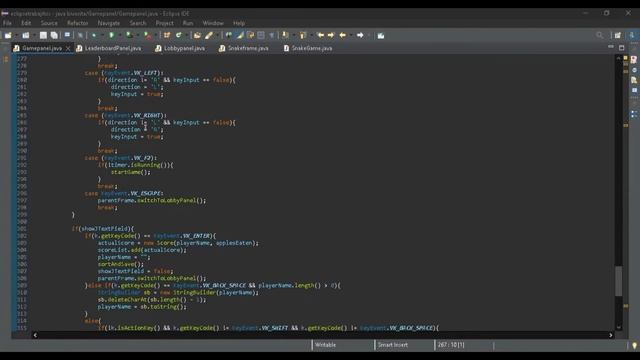640x360 pixels.
Task: Minimize the editor area
Action: click(x=611, y=47)
